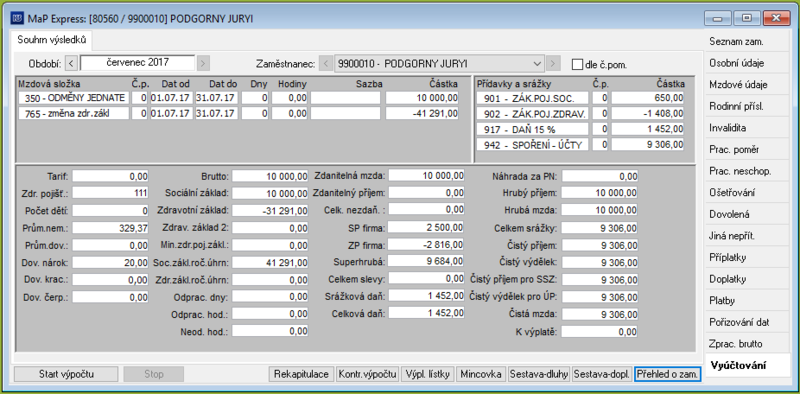Open Rekapitulace report
Viewport: 800px width, 394px height.
[x=301, y=374]
